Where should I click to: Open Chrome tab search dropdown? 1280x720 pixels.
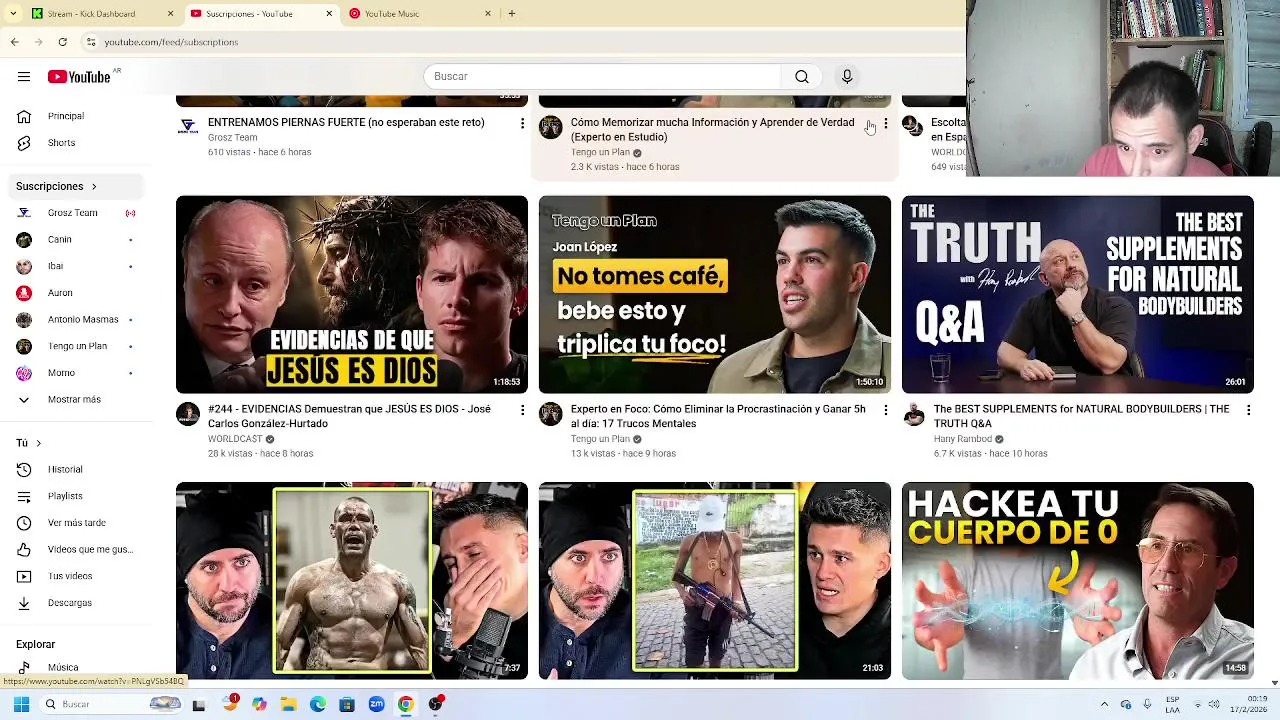(x=13, y=14)
